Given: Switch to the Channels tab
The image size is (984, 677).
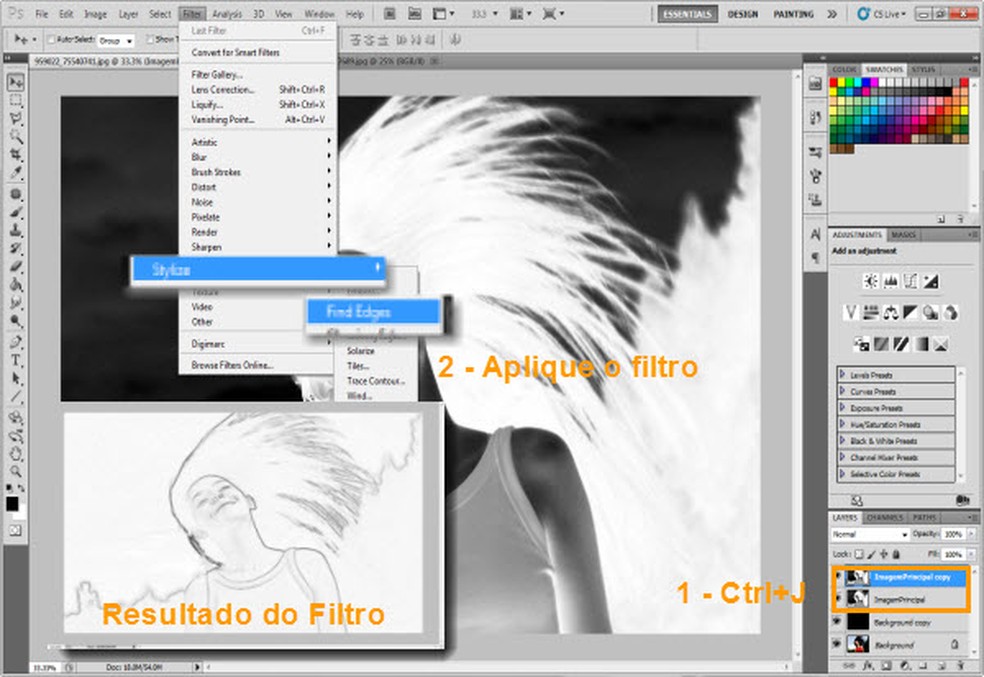Looking at the screenshot, I should tap(885, 517).
